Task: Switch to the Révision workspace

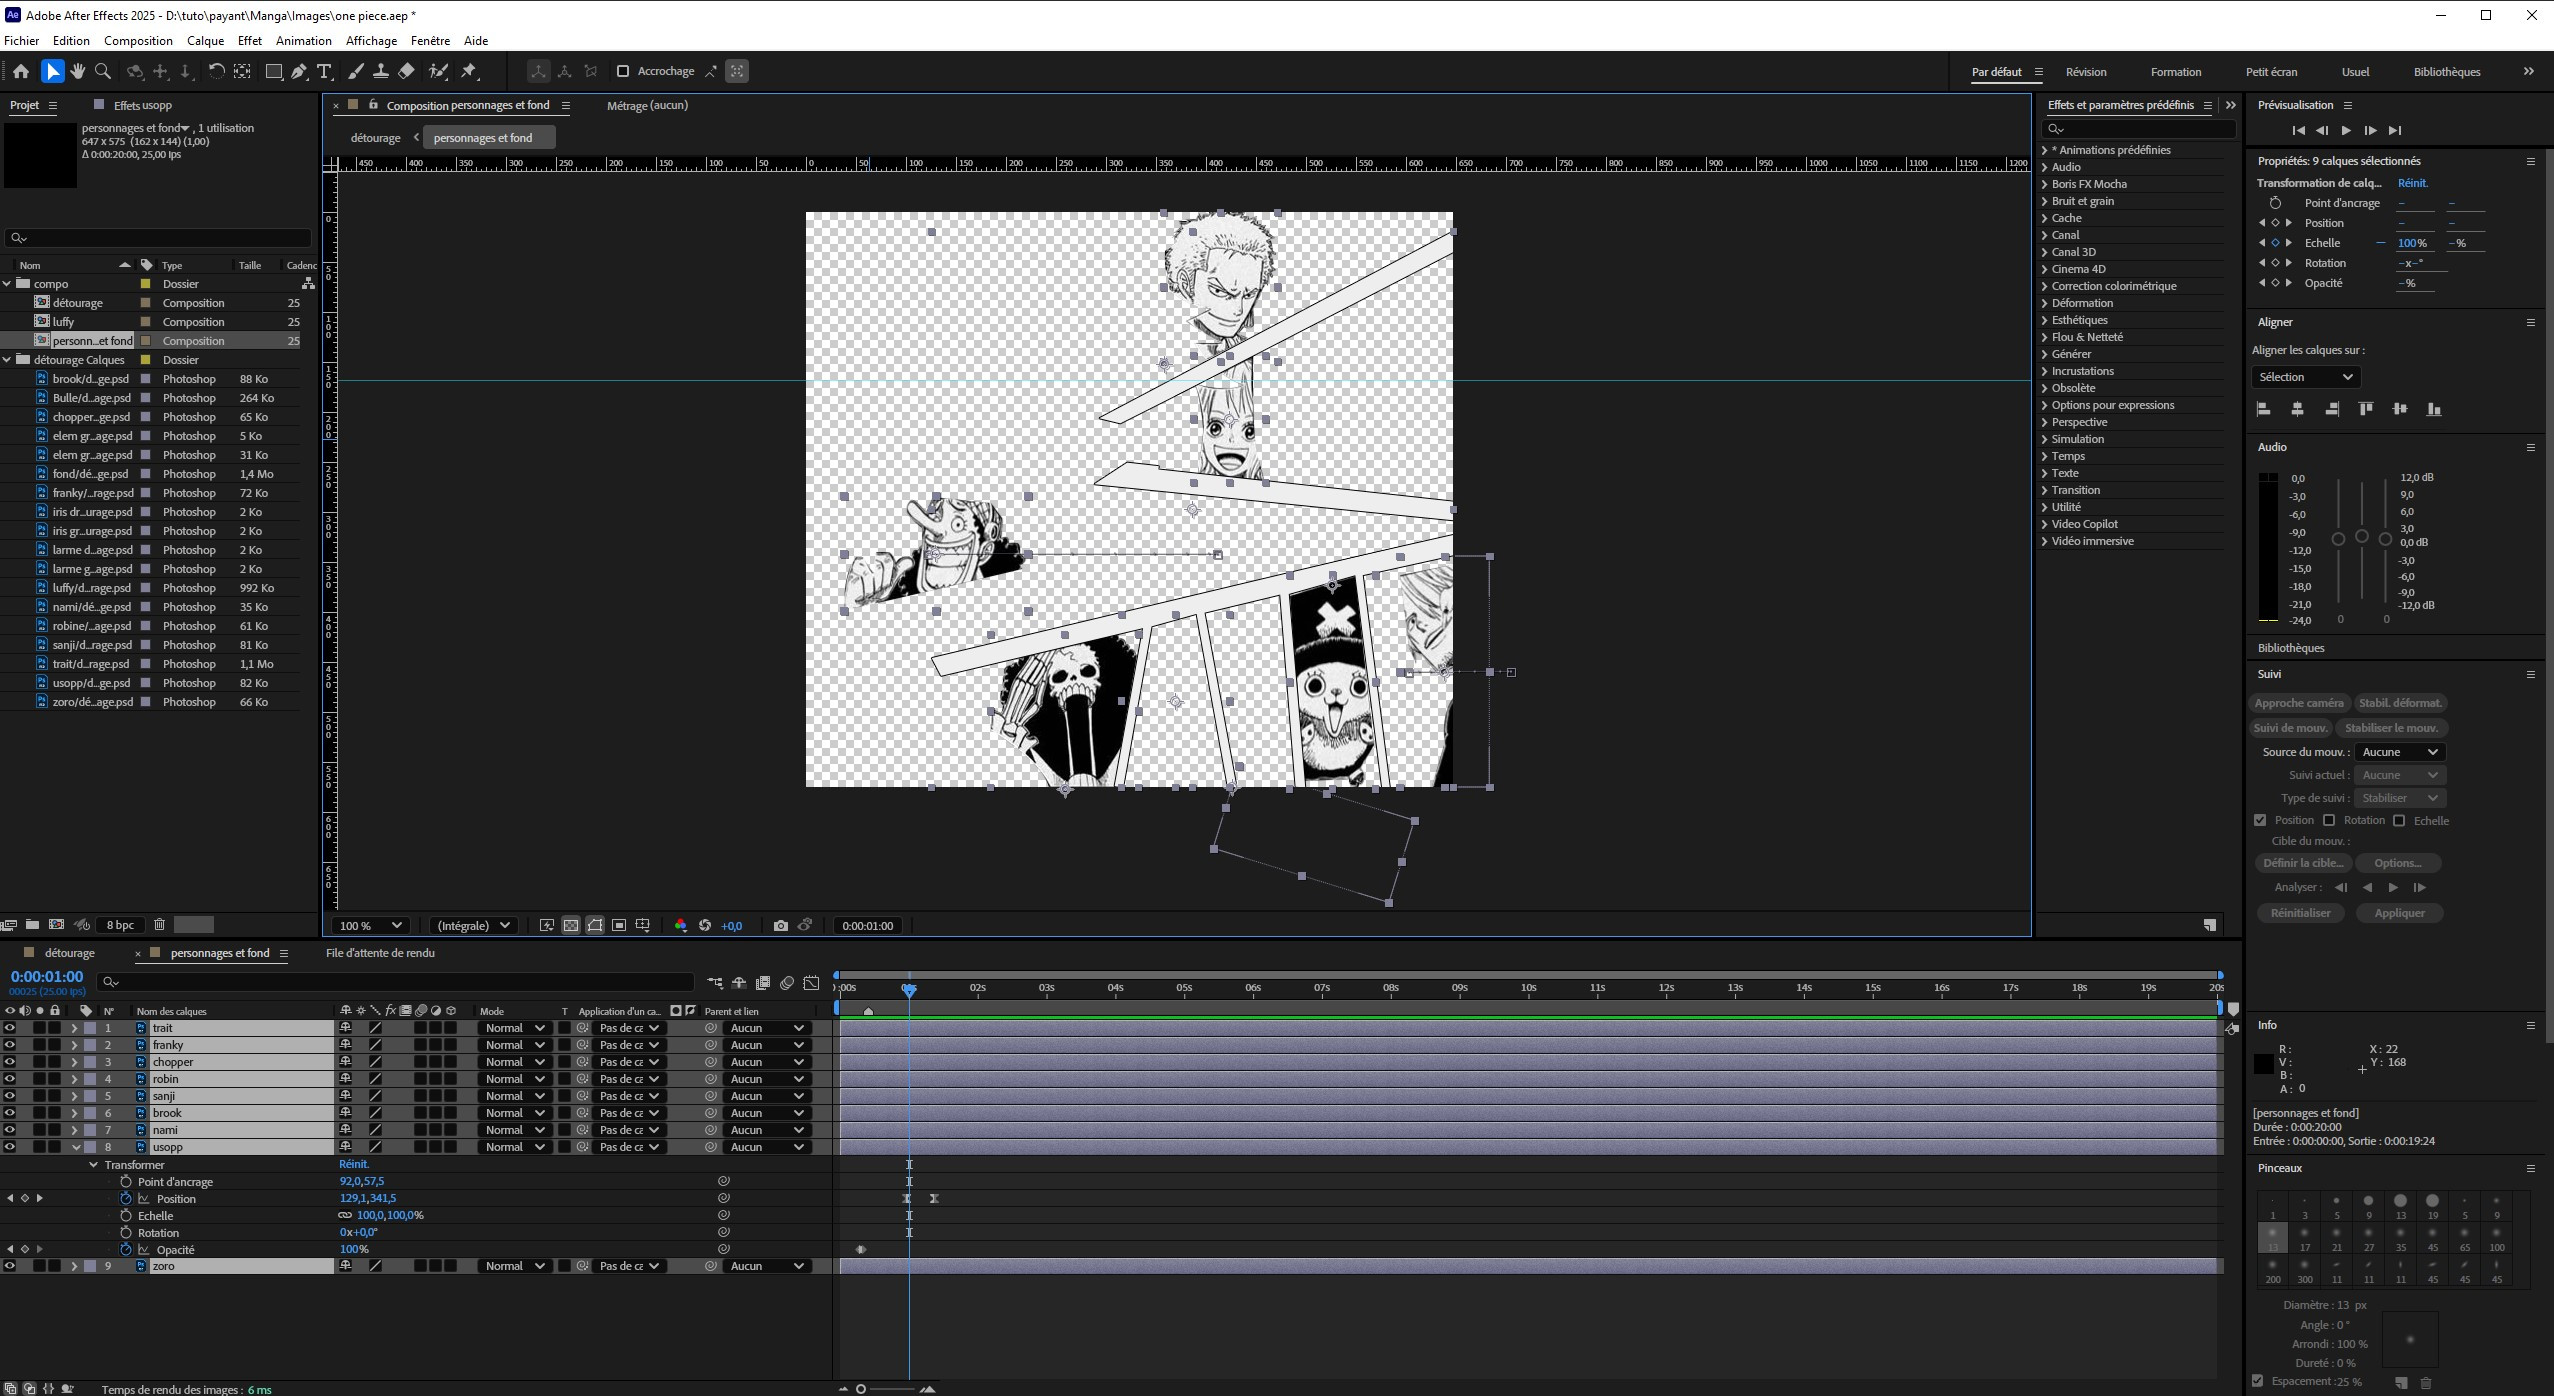Action: pyautogui.click(x=2086, y=72)
